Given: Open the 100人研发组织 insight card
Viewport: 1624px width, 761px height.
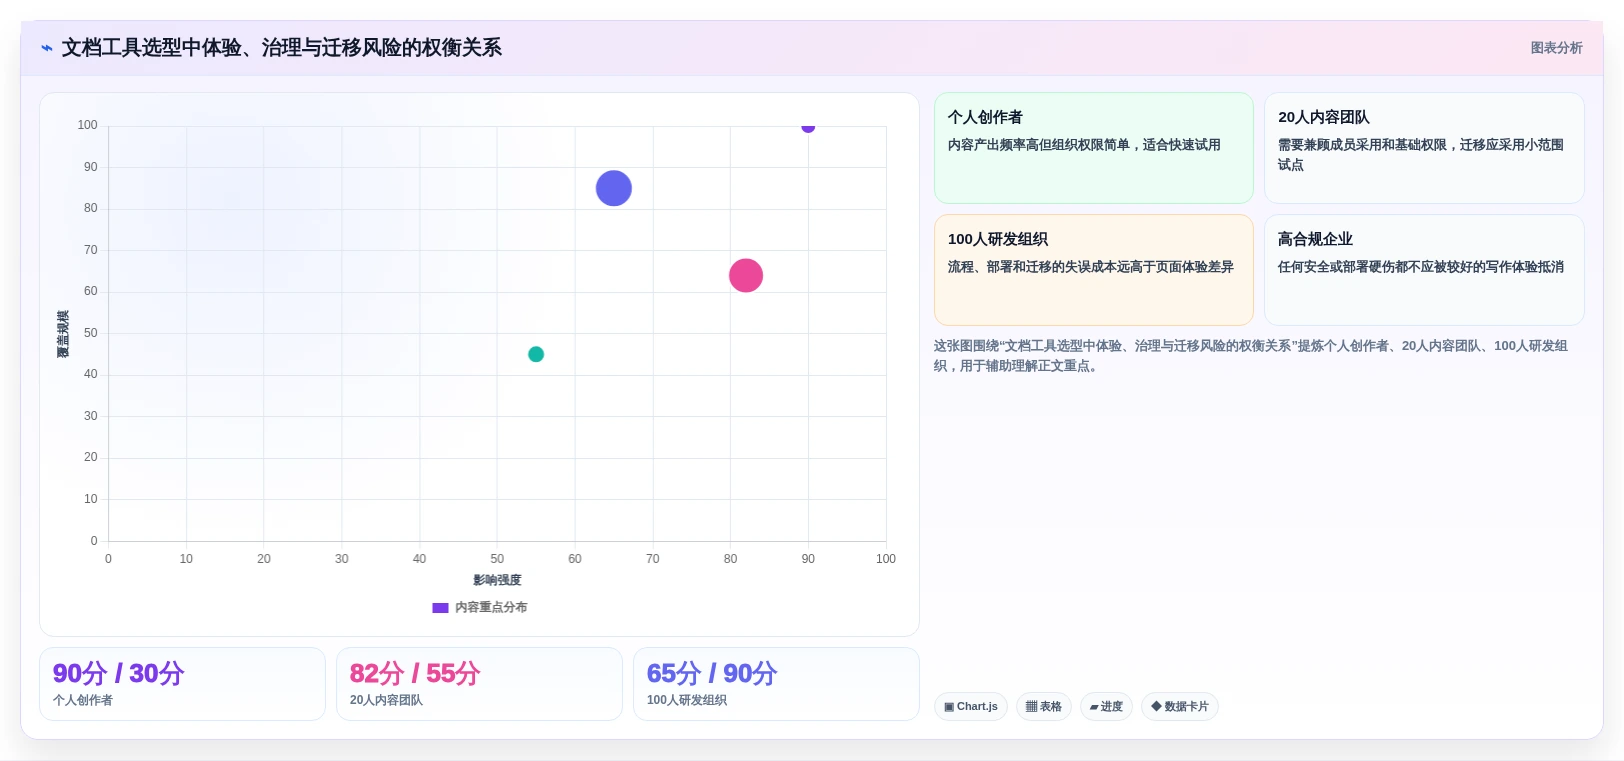Looking at the screenshot, I should click(x=1094, y=270).
